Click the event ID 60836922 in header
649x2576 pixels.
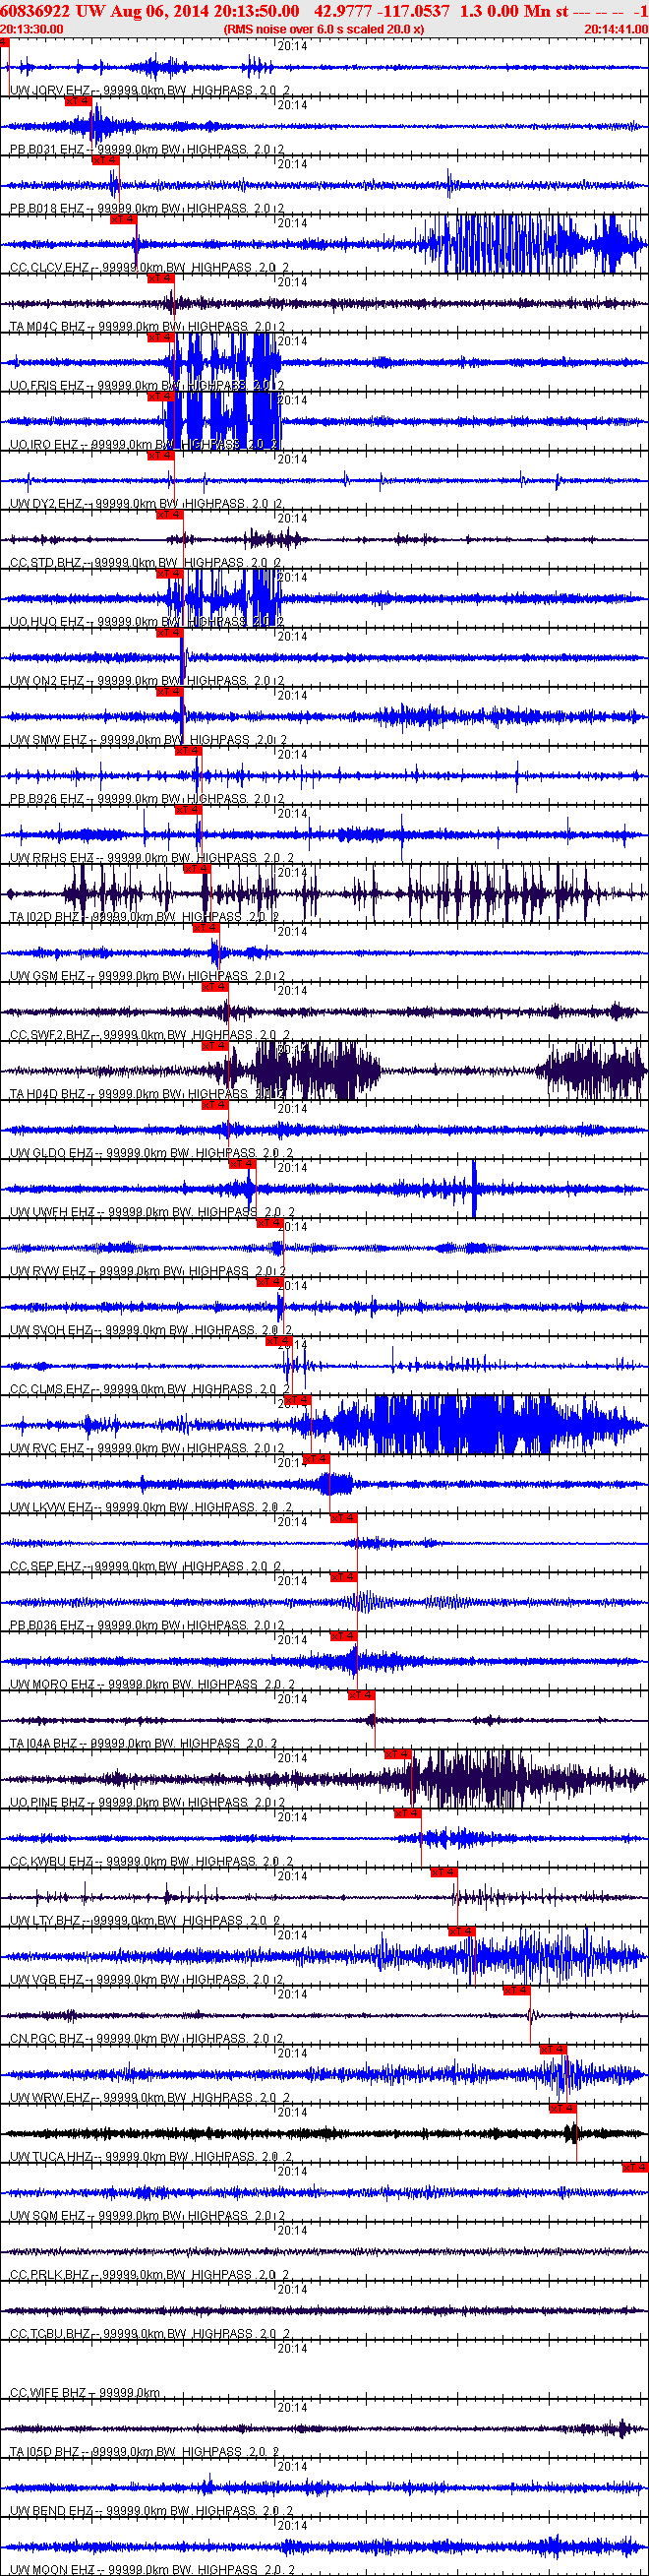tap(35, 10)
